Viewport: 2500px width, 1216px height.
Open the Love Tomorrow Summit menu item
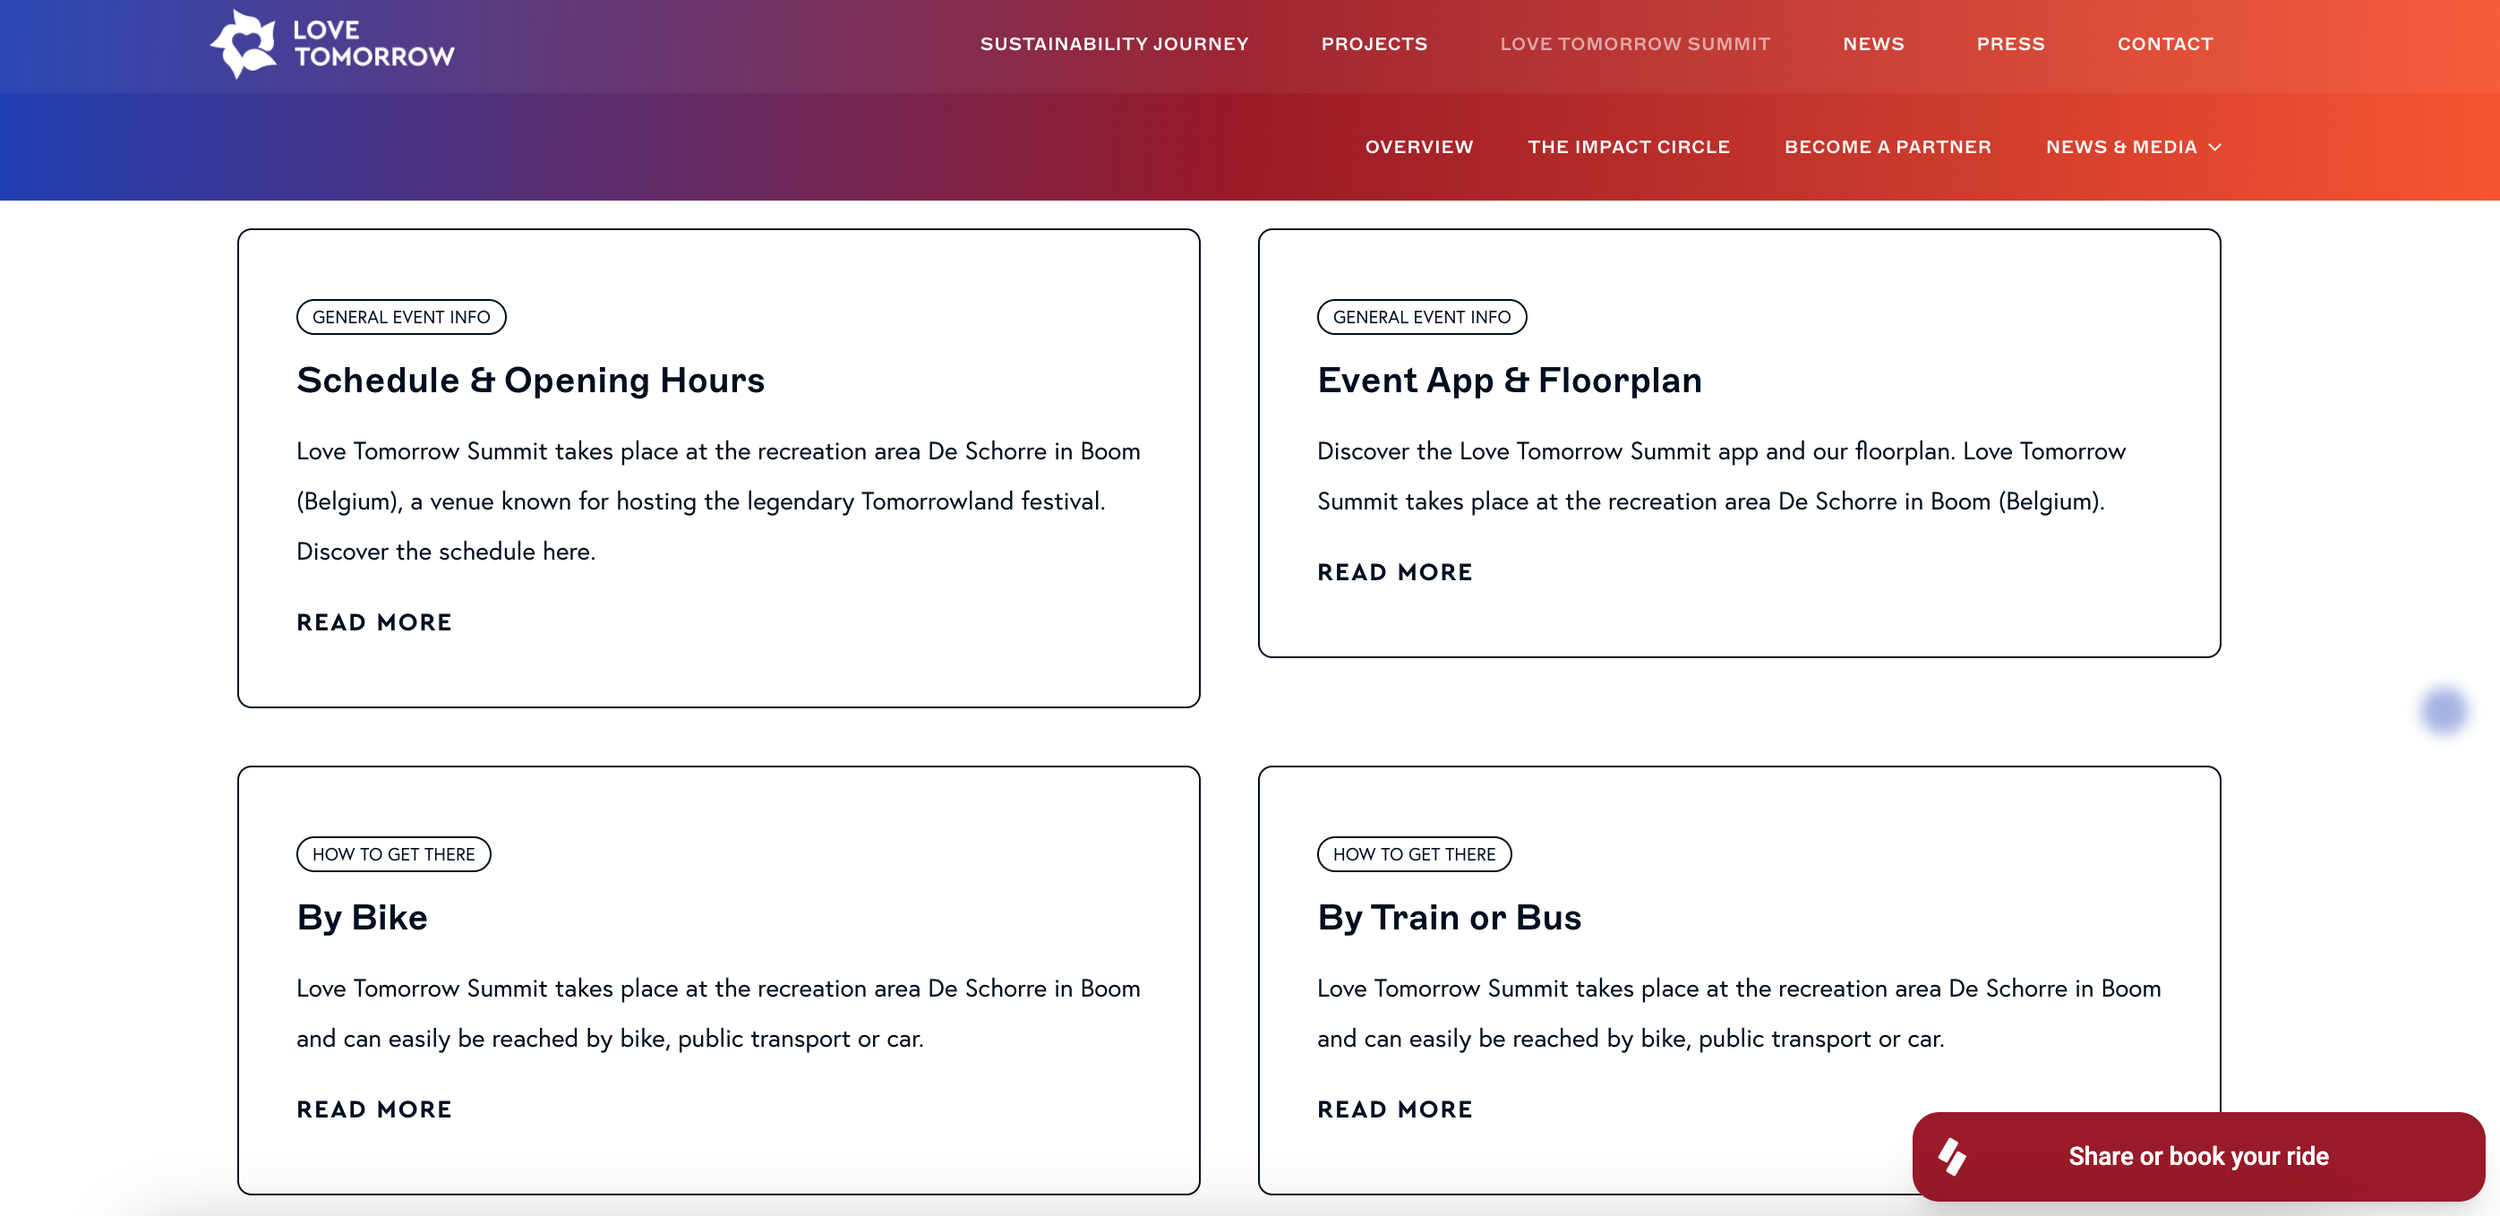tap(1635, 44)
